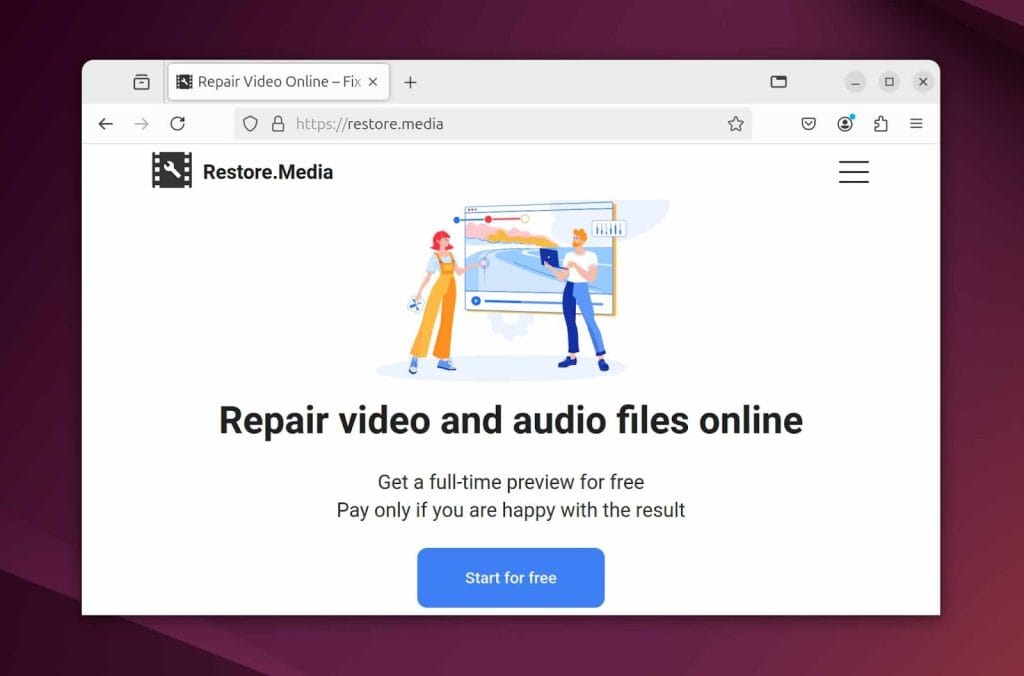Image resolution: width=1024 pixels, height=676 pixels.
Task: Close the Repair Video Online tab
Action: point(373,82)
